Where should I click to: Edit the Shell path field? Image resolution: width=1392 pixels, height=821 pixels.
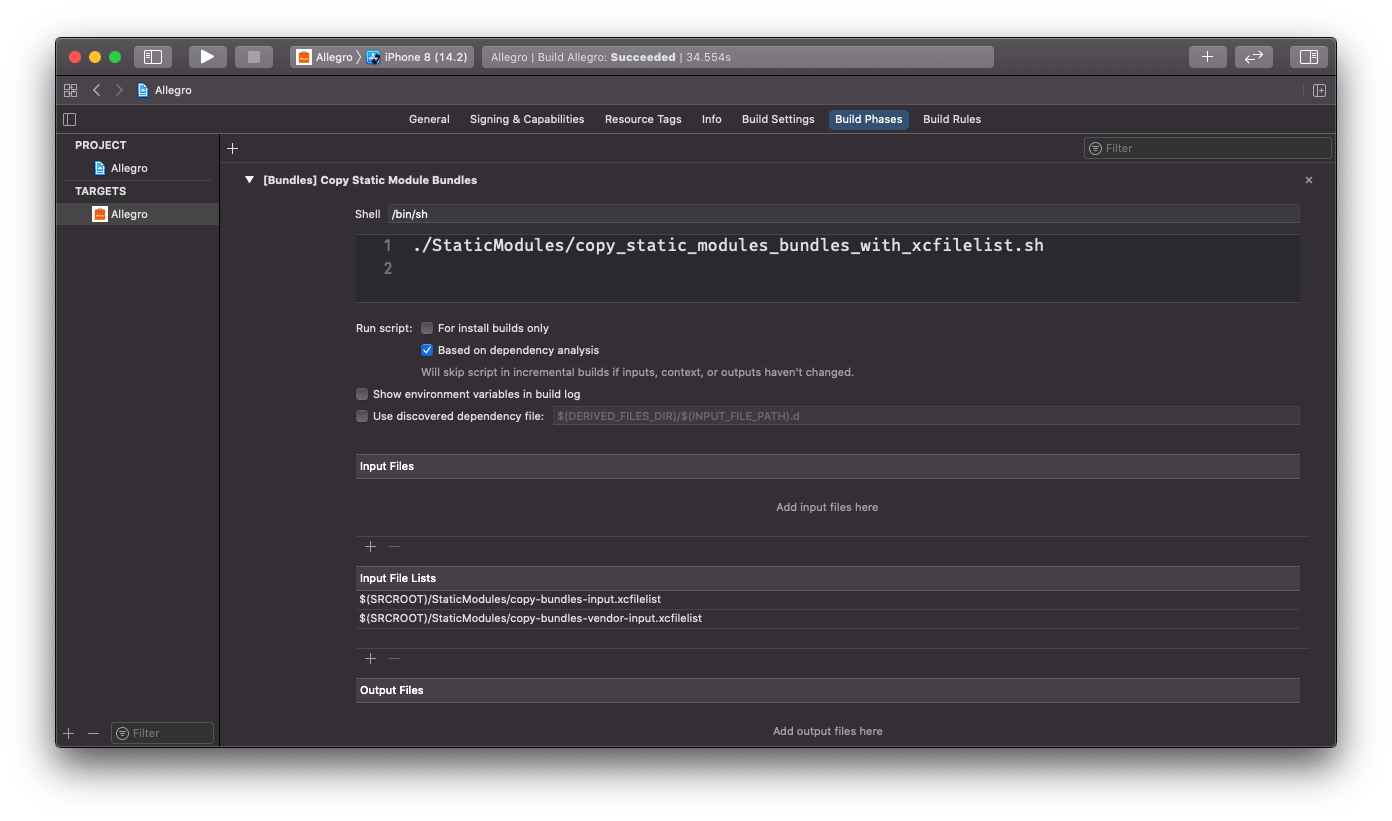point(843,214)
